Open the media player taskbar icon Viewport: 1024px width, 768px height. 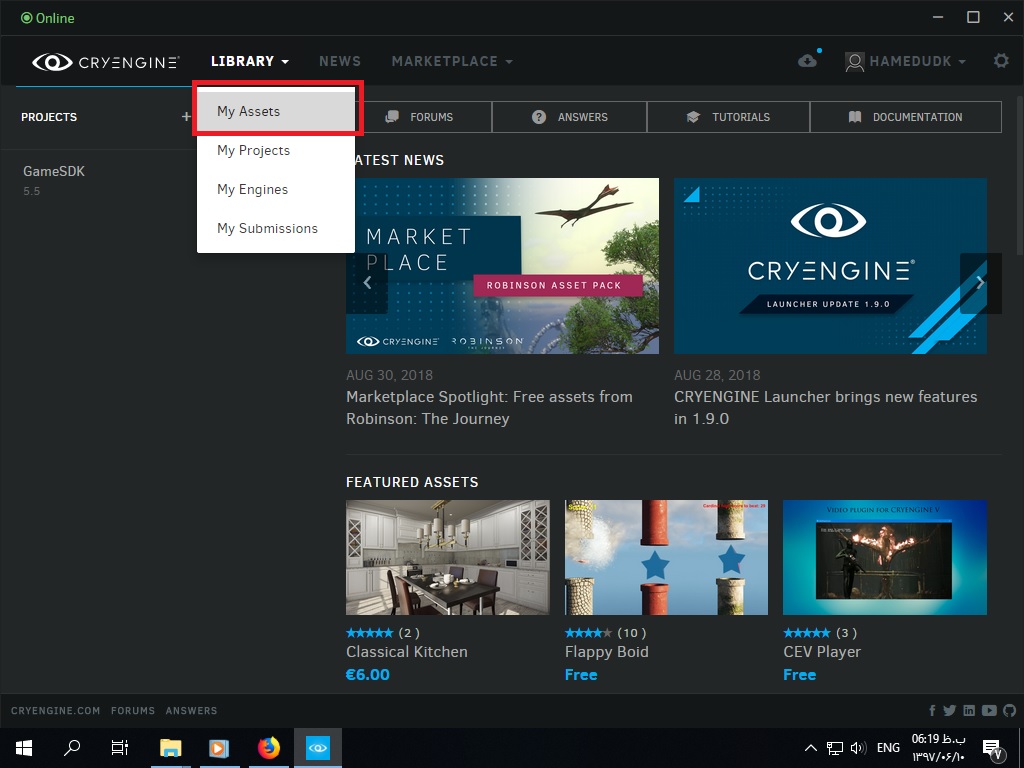[219, 748]
